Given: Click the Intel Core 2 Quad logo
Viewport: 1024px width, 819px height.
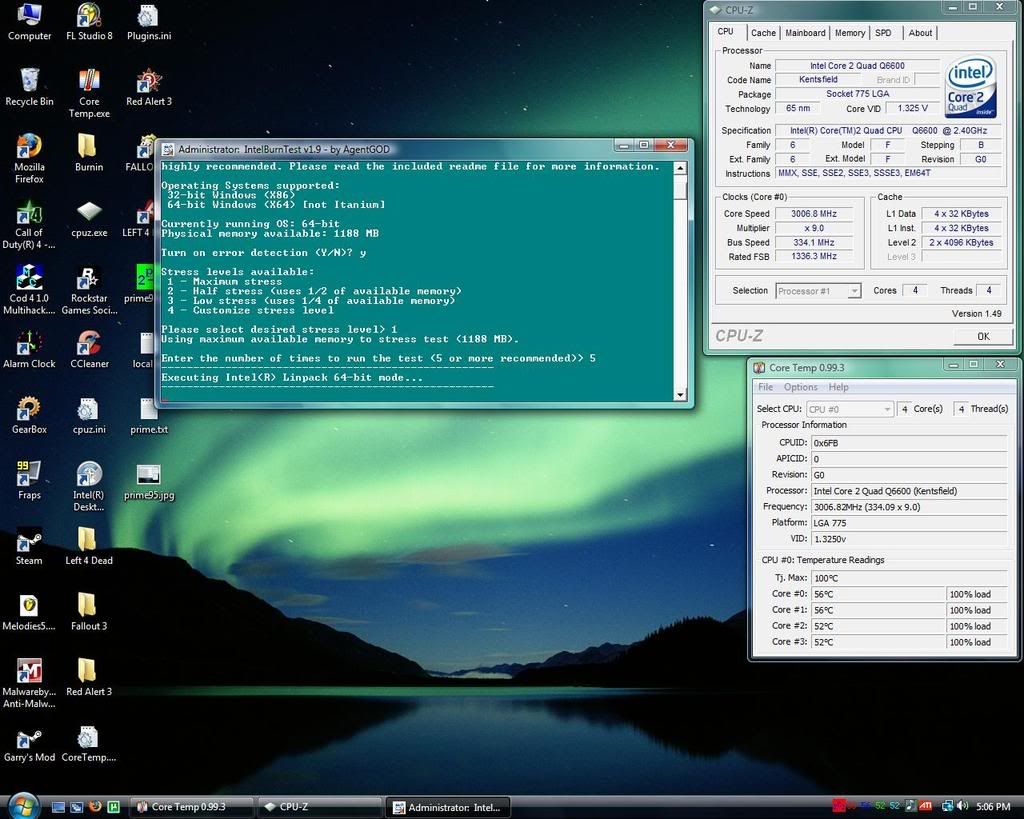Looking at the screenshot, I should (971, 86).
